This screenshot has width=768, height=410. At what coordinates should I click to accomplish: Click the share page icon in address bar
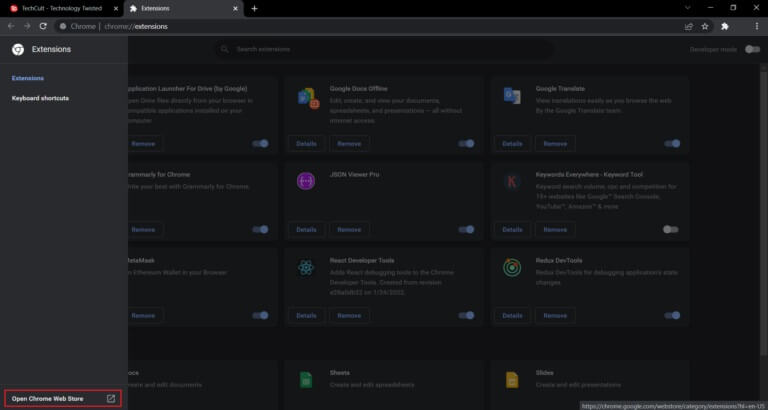click(x=689, y=26)
